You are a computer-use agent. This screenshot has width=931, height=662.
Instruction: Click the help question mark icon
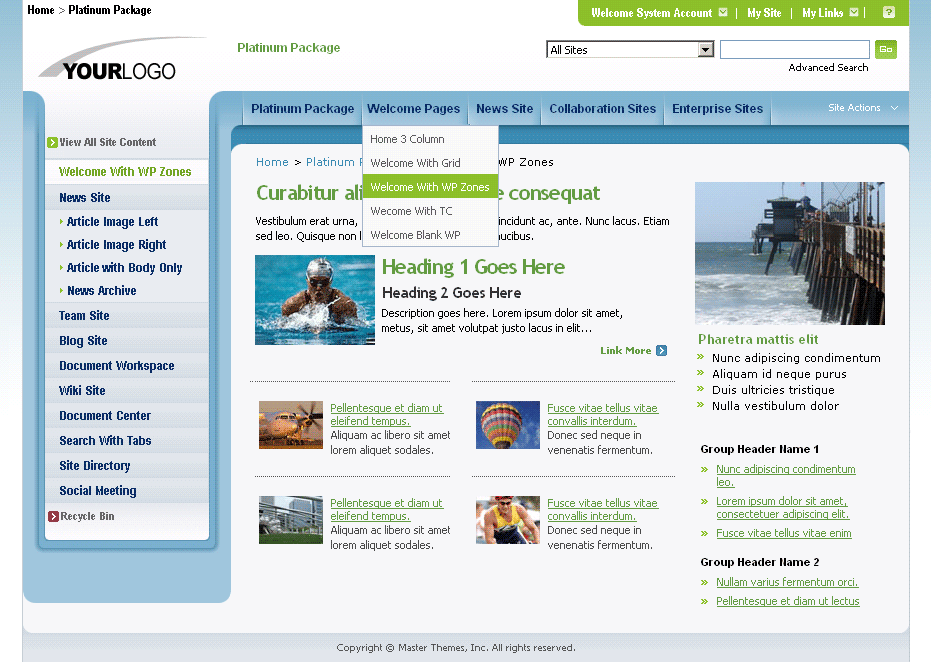click(x=888, y=12)
